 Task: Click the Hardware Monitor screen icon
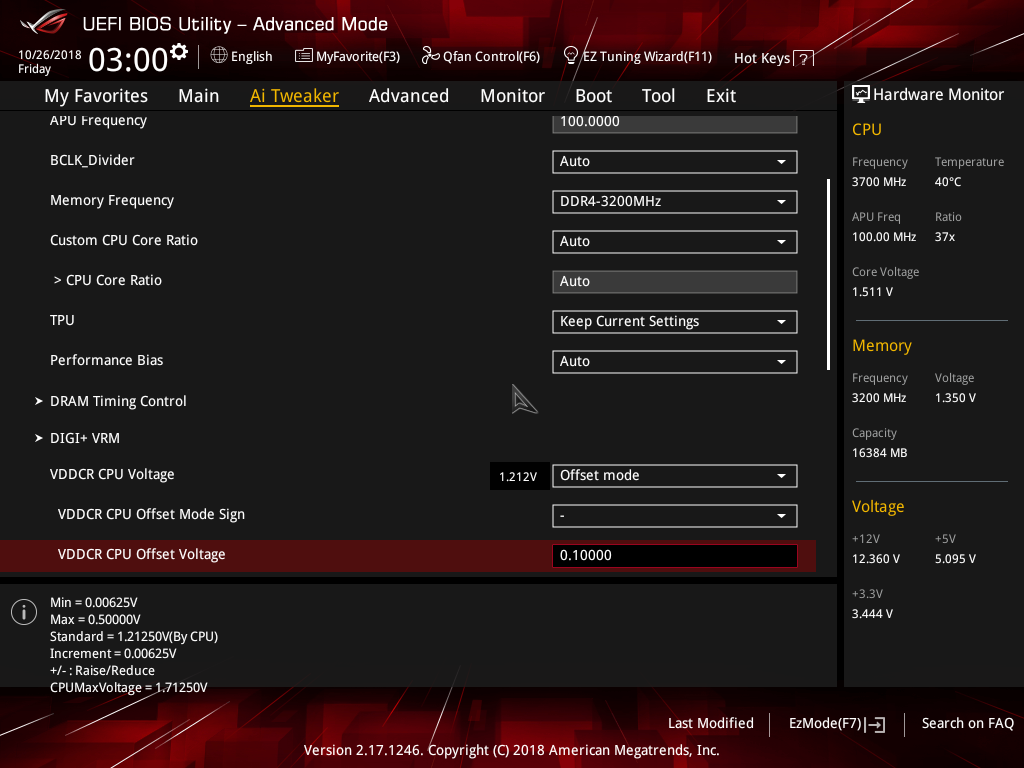click(x=861, y=95)
